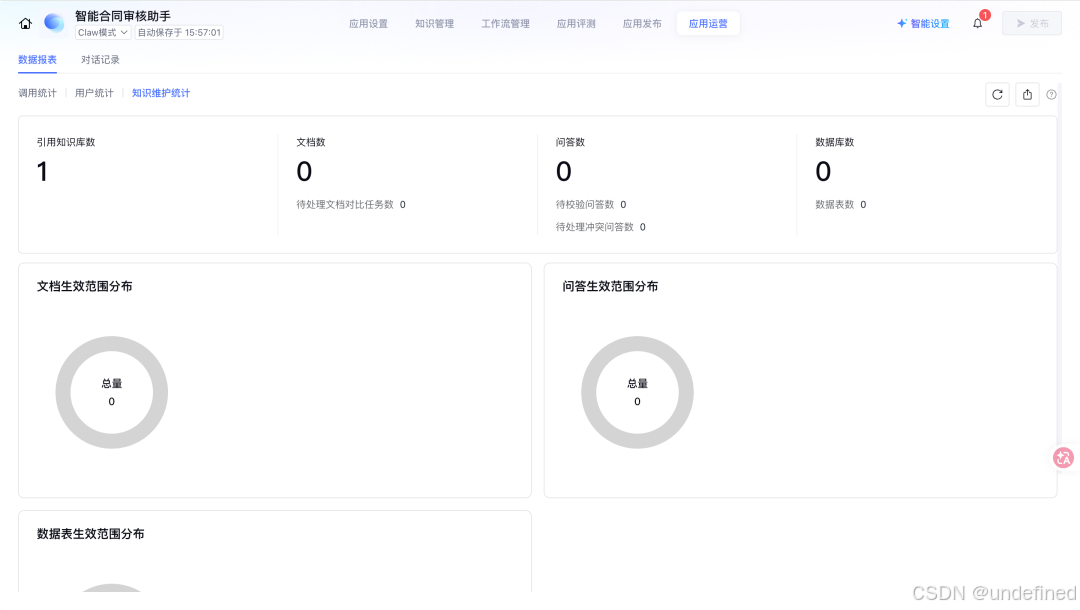The width and height of the screenshot is (1080, 610).
Task: Select the 数据报表 tab
Action: 37,60
